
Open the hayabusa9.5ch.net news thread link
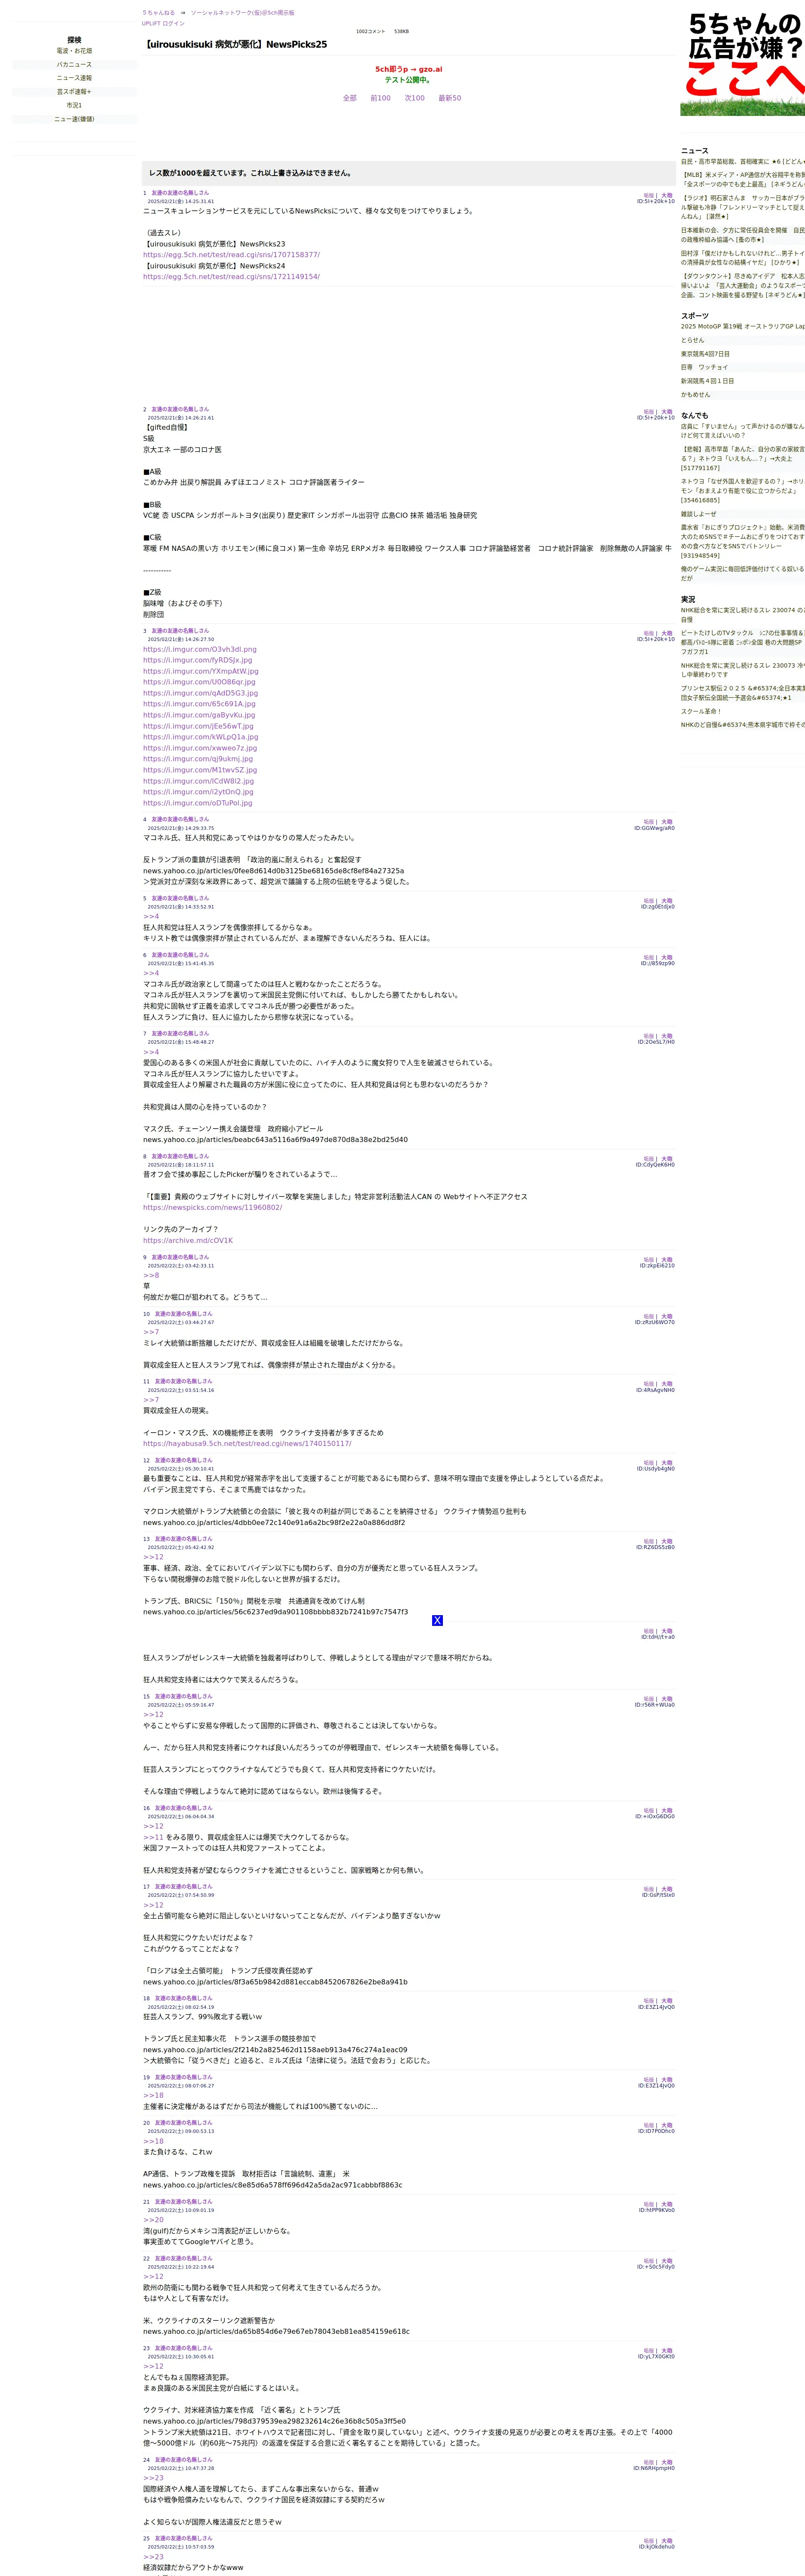[247, 1444]
